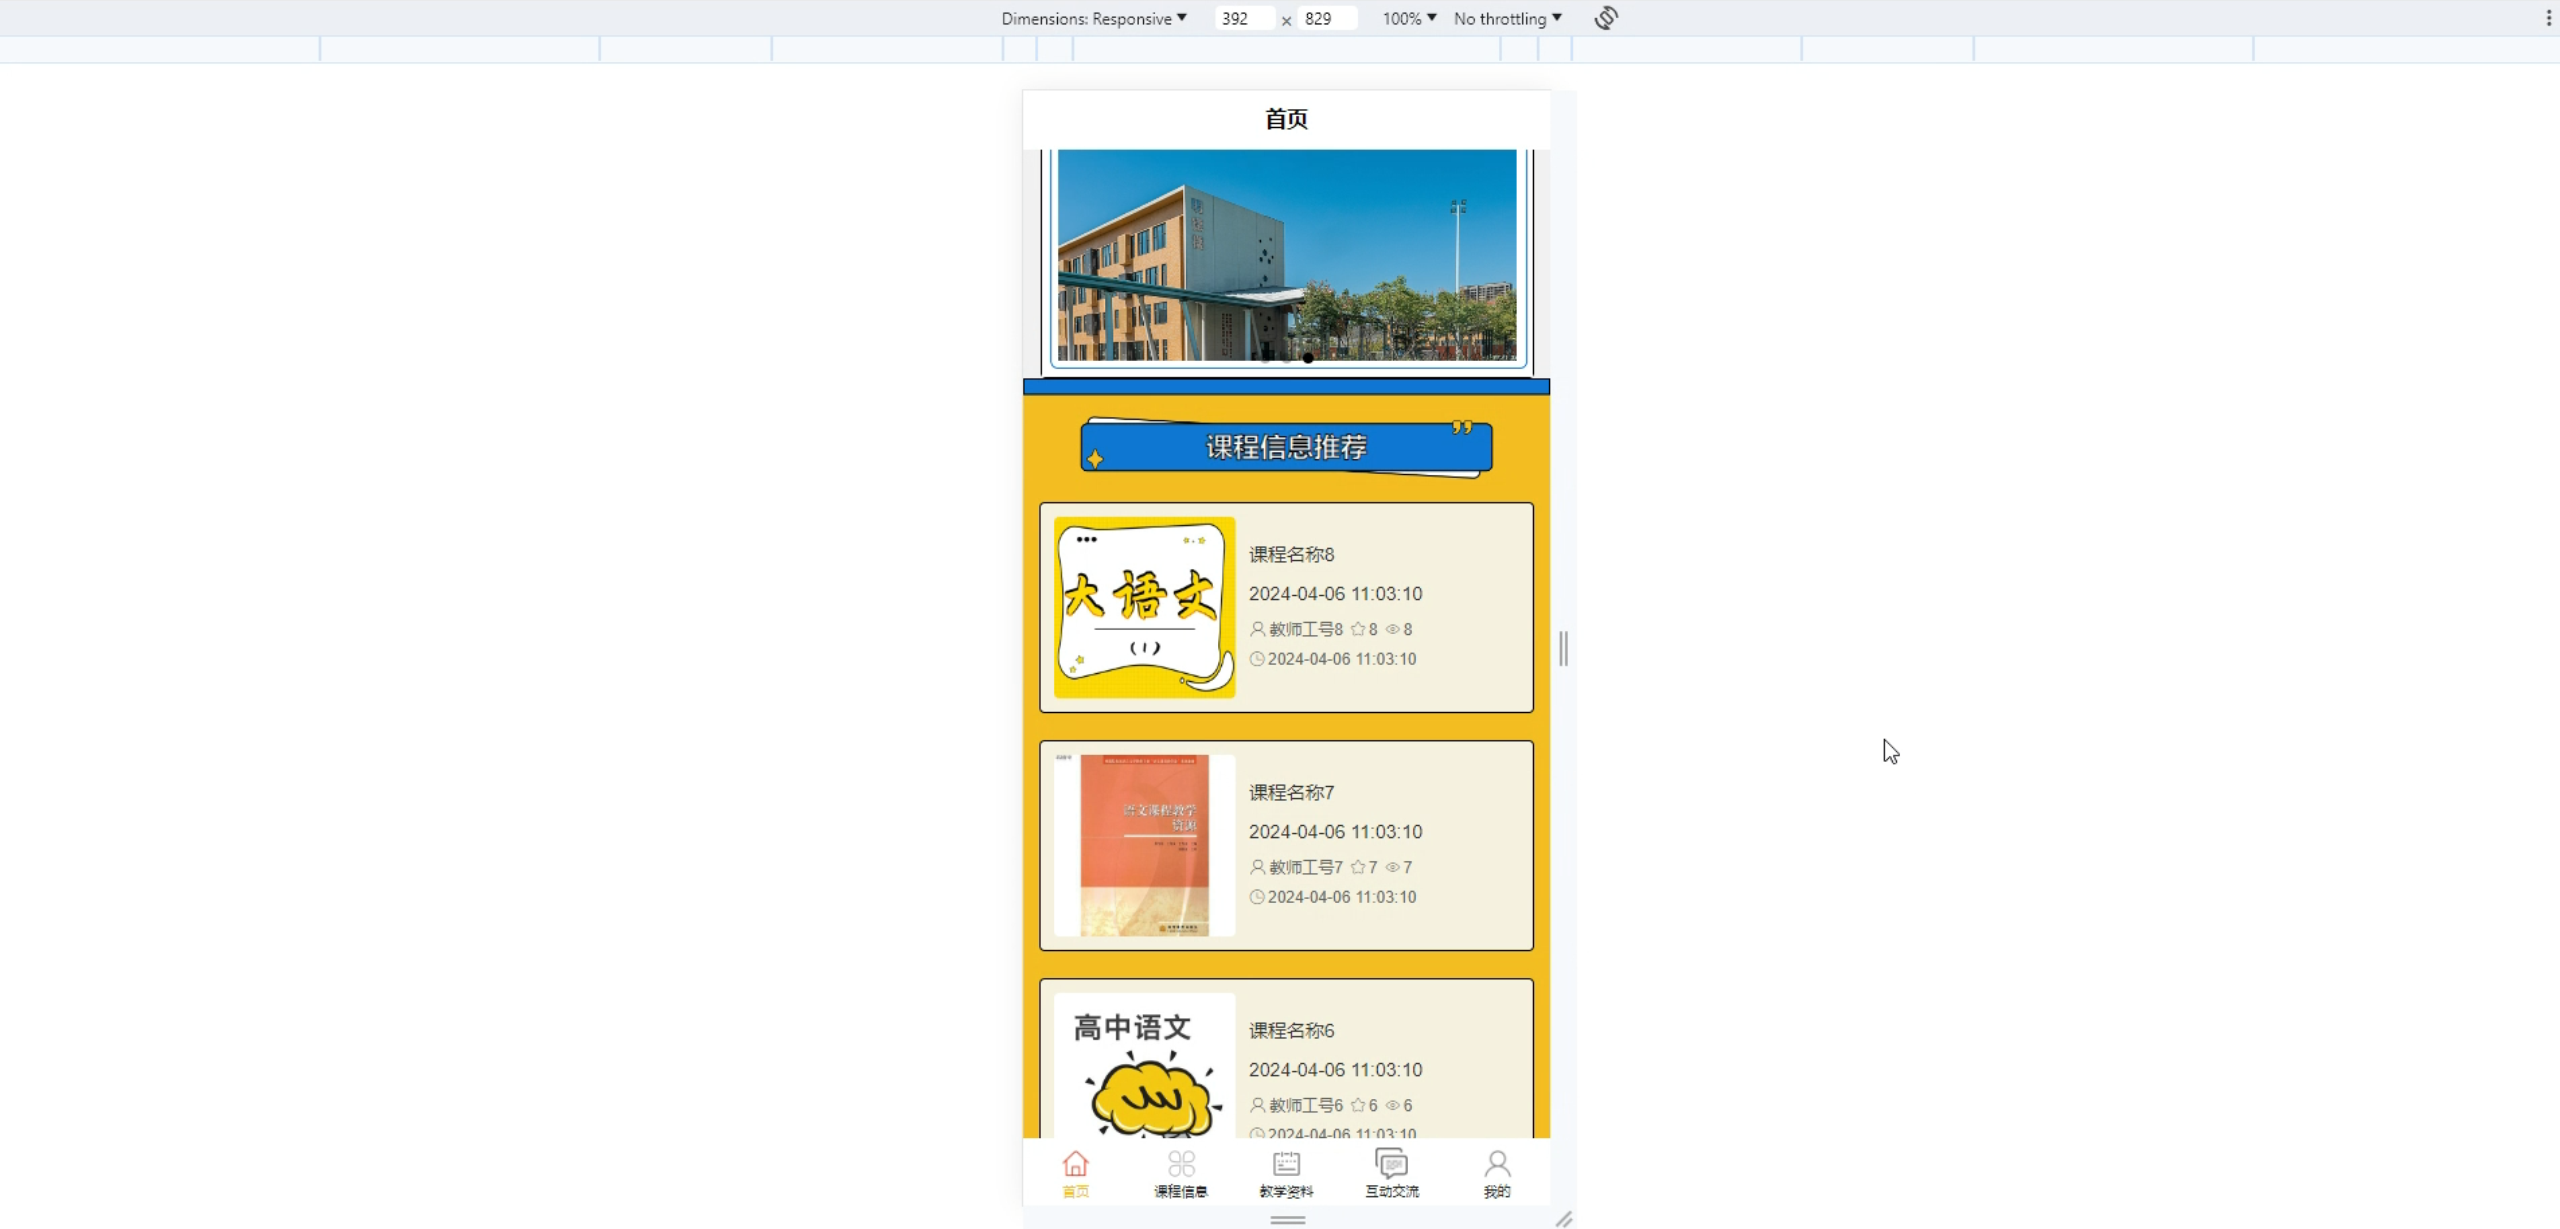The height and width of the screenshot is (1229, 2560).
Task: Click the right edge viewport resize handle
Action: (1563, 648)
